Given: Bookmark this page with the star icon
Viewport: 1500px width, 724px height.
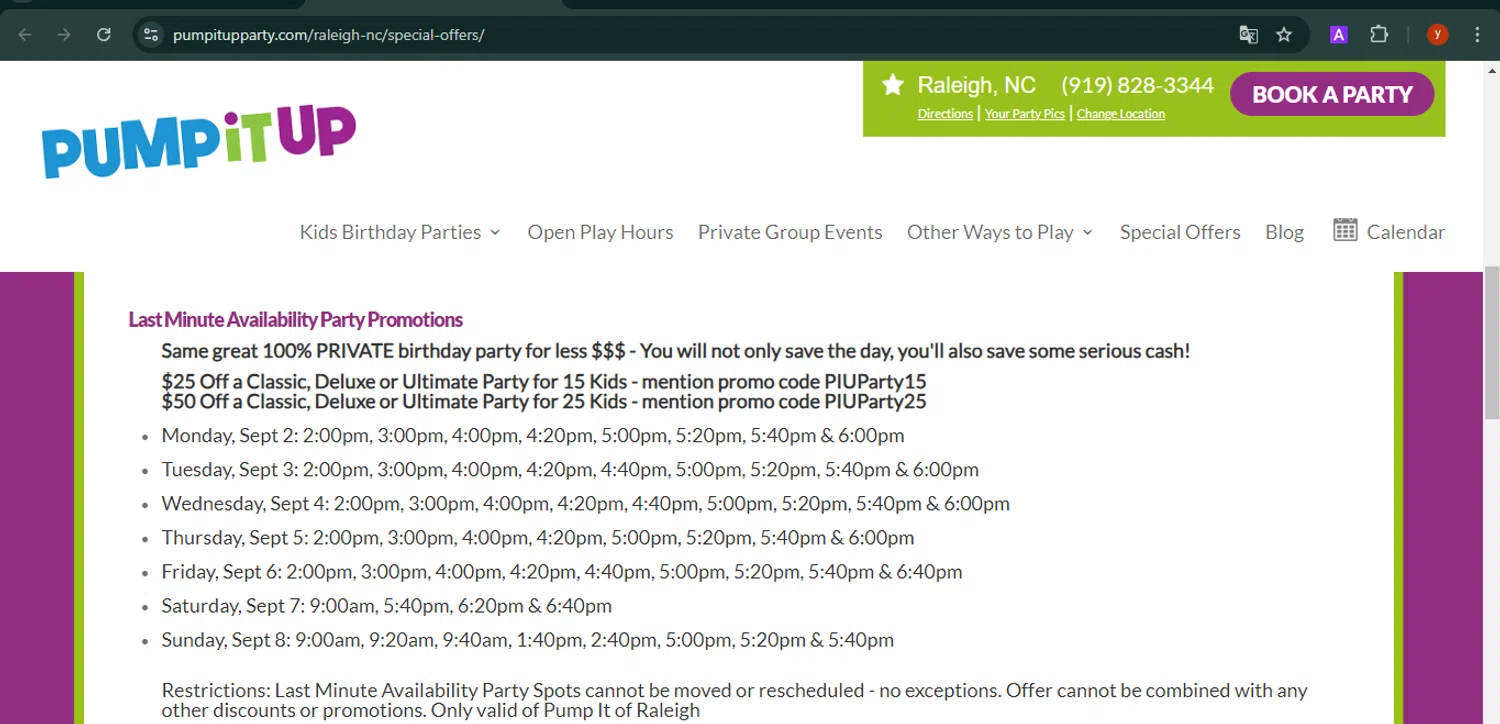Looking at the screenshot, I should click(x=1284, y=35).
